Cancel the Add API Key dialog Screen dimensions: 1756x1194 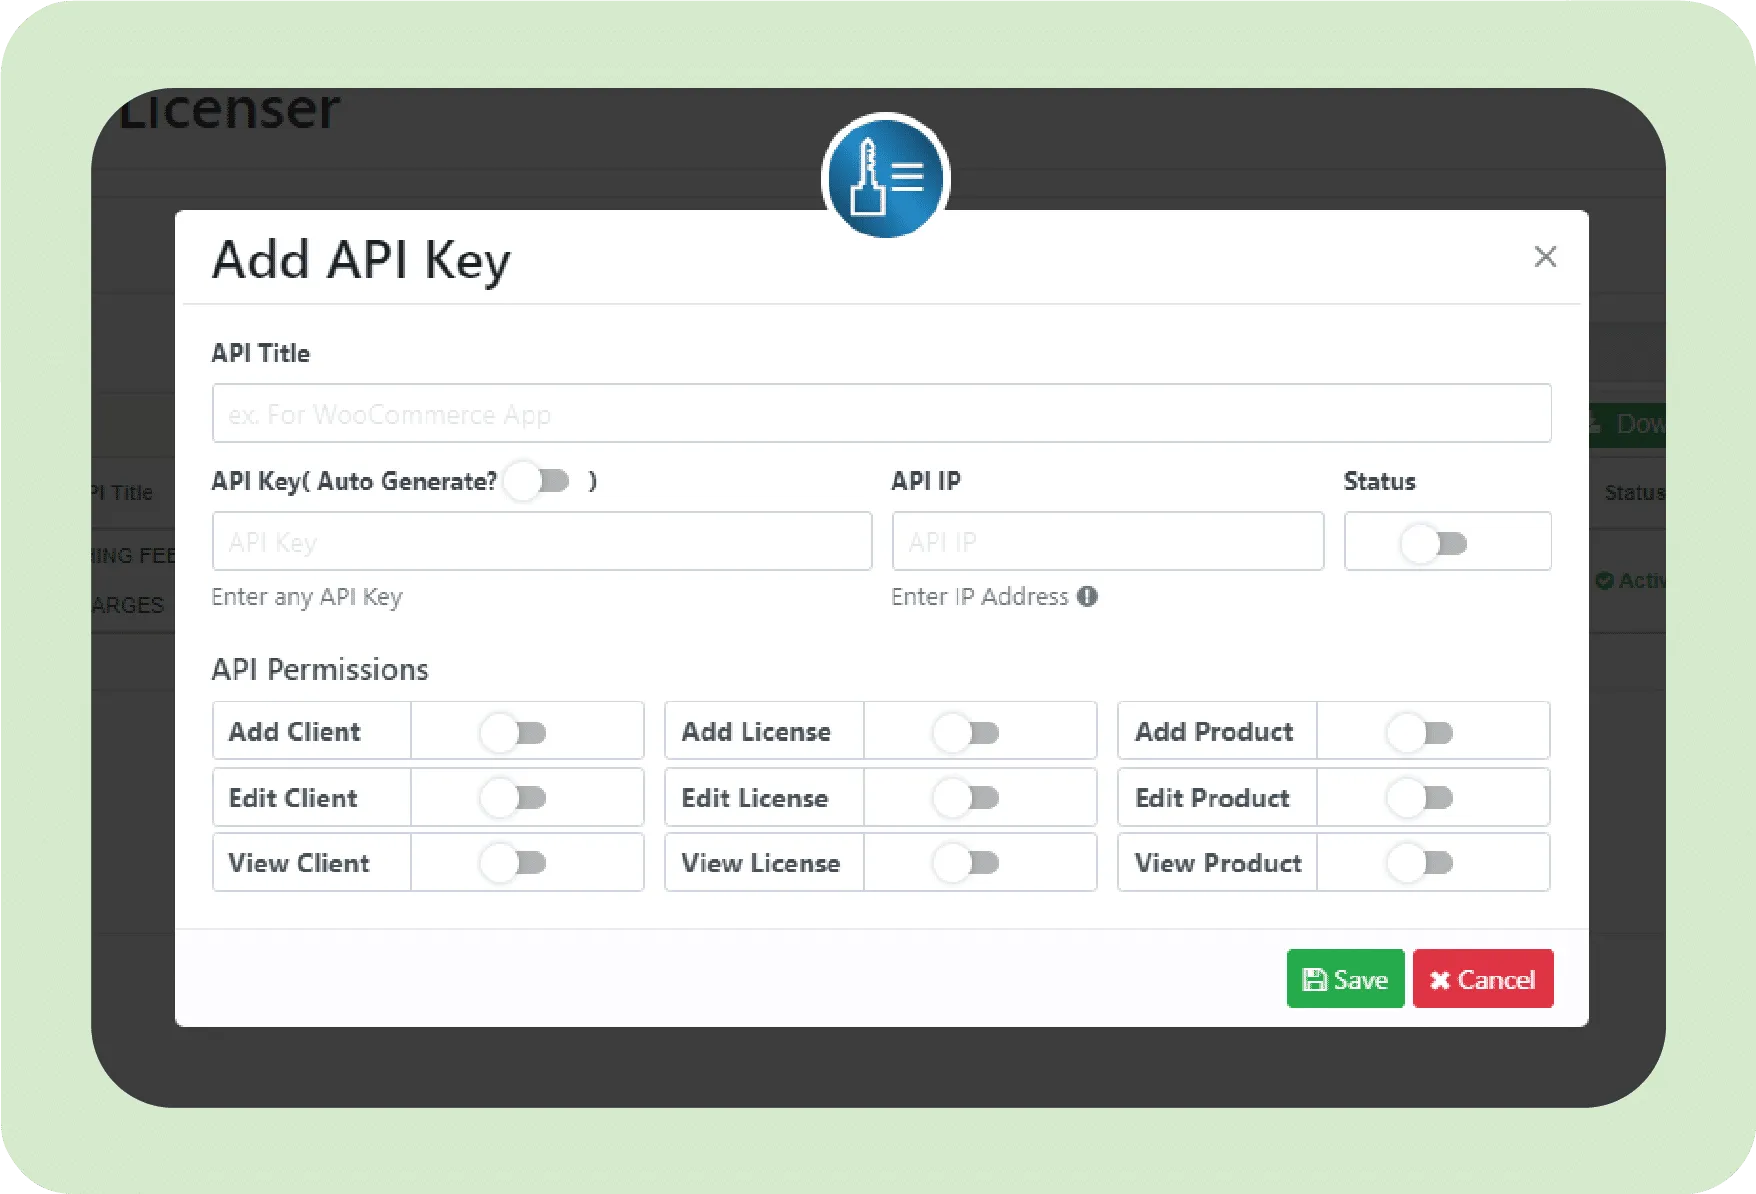pos(1483,979)
